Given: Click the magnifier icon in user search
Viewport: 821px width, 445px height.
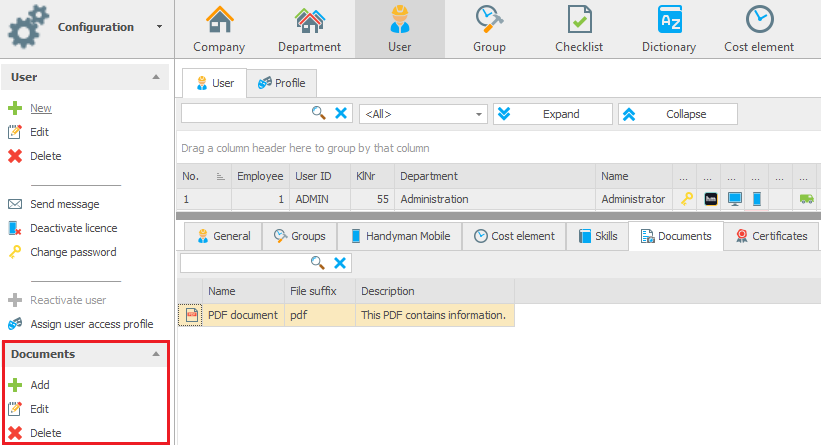Looking at the screenshot, I should (x=318, y=113).
